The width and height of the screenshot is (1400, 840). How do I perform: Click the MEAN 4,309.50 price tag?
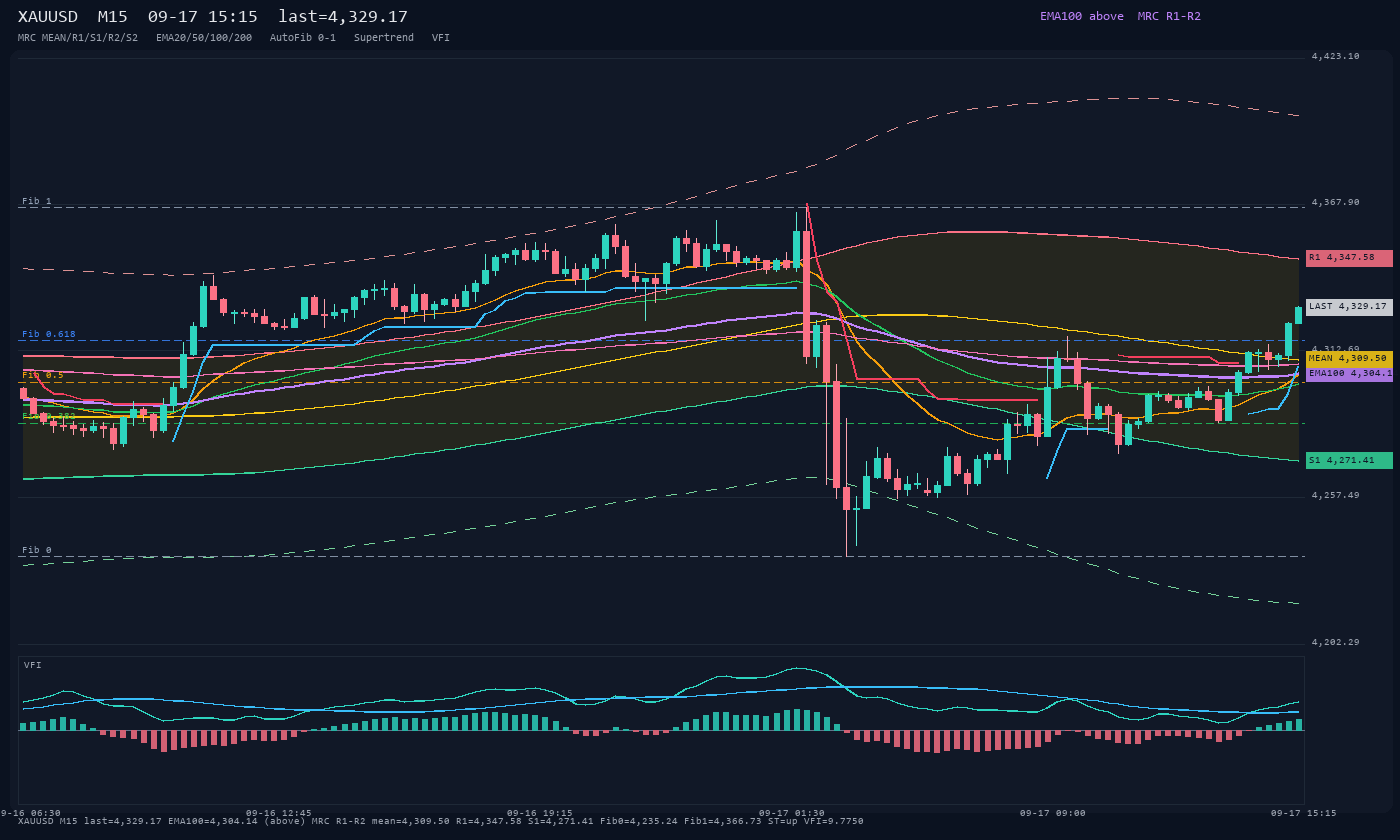(1349, 358)
